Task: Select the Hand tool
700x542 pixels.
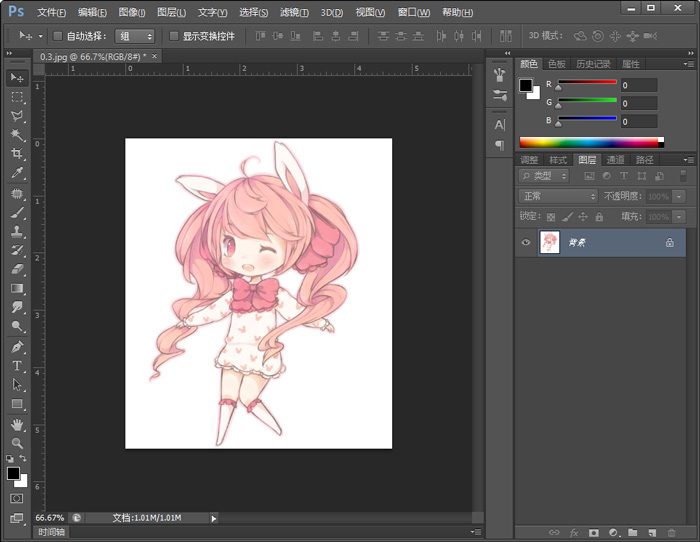Action: click(17, 424)
